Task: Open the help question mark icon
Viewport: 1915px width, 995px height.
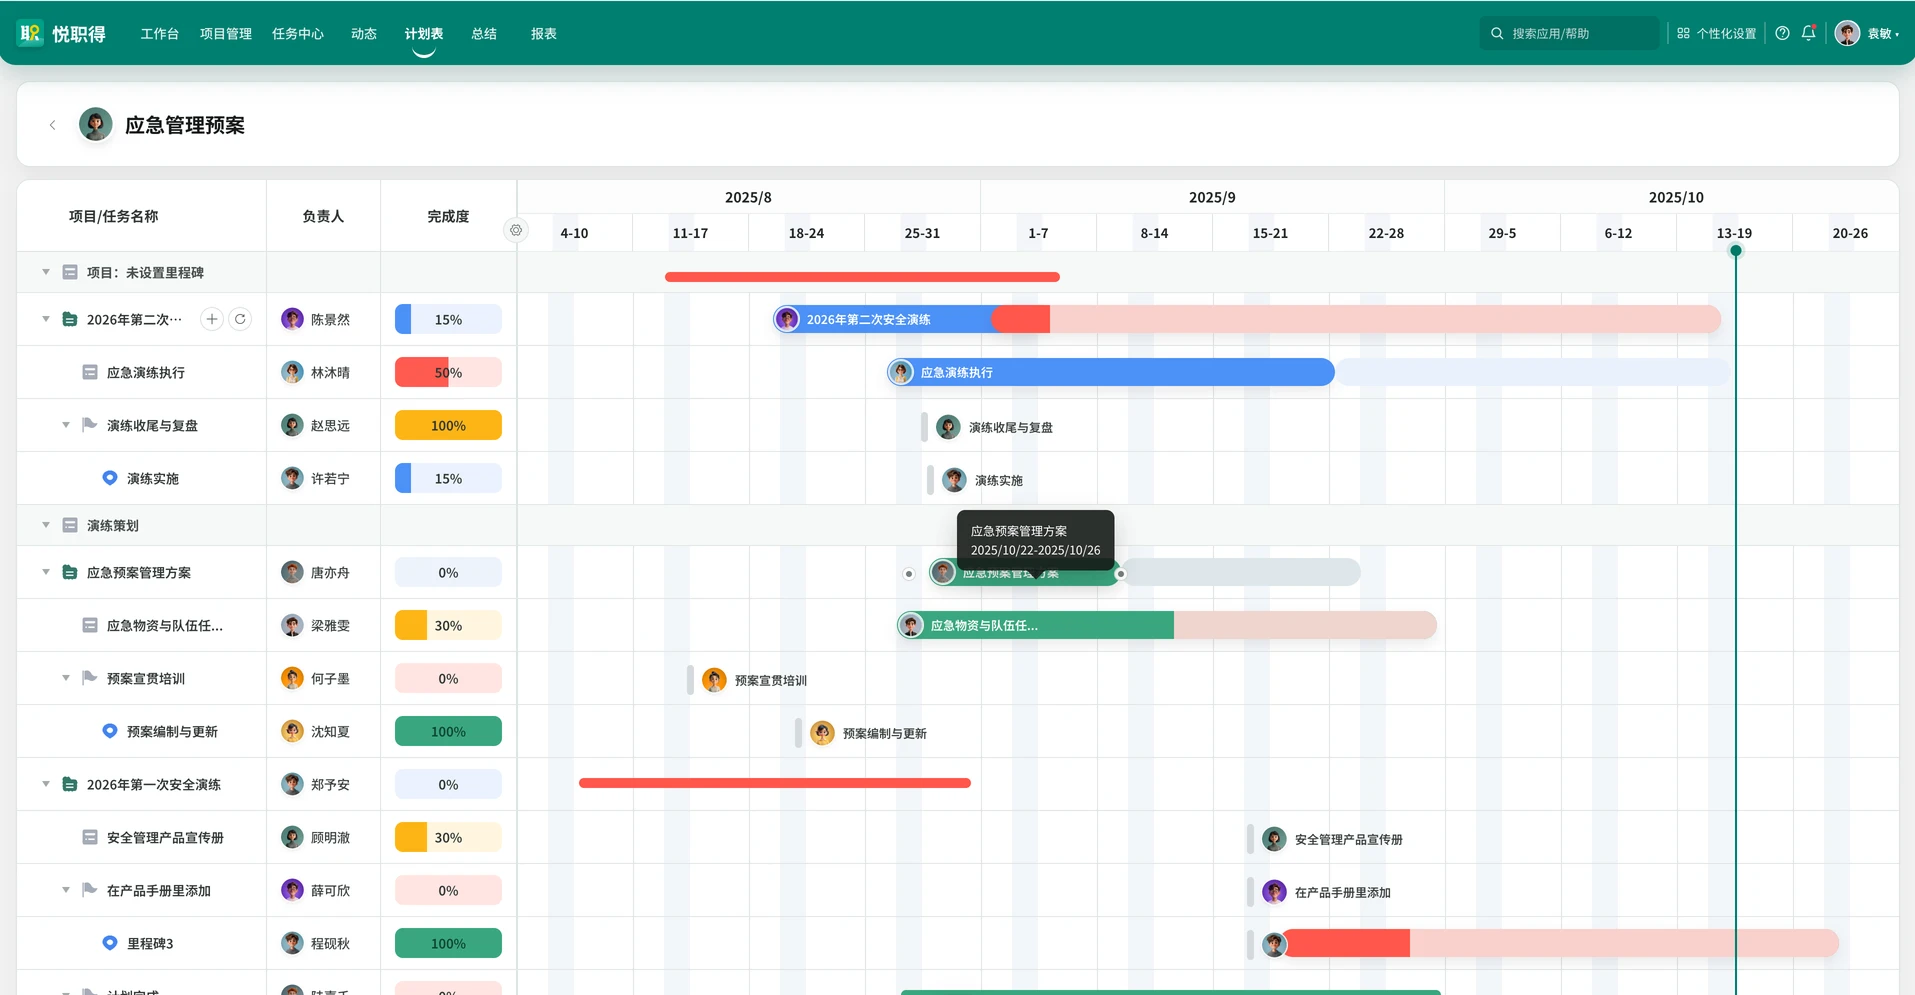Action: [1782, 33]
